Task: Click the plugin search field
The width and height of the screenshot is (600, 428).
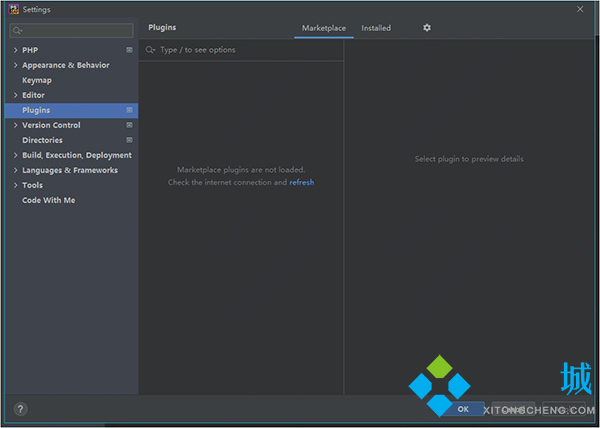Action: (x=245, y=50)
